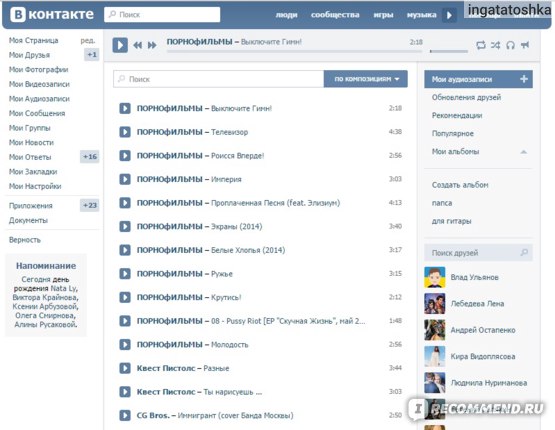This screenshot has width=555, height=430.
Task: Open the по композициям dropdown
Action: click(366, 79)
